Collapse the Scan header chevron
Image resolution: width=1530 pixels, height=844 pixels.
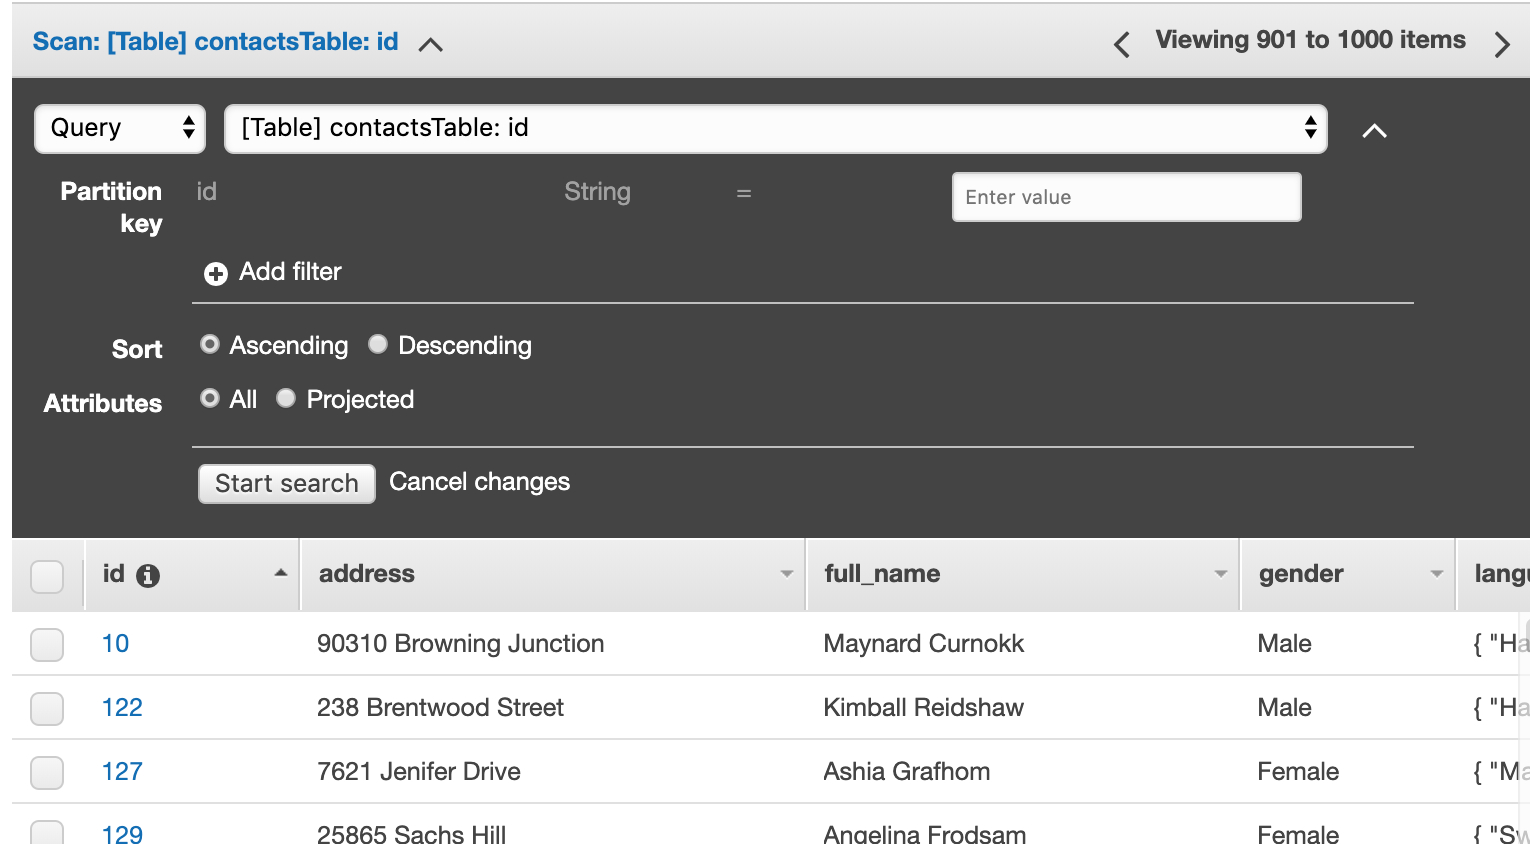coord(431,45)
